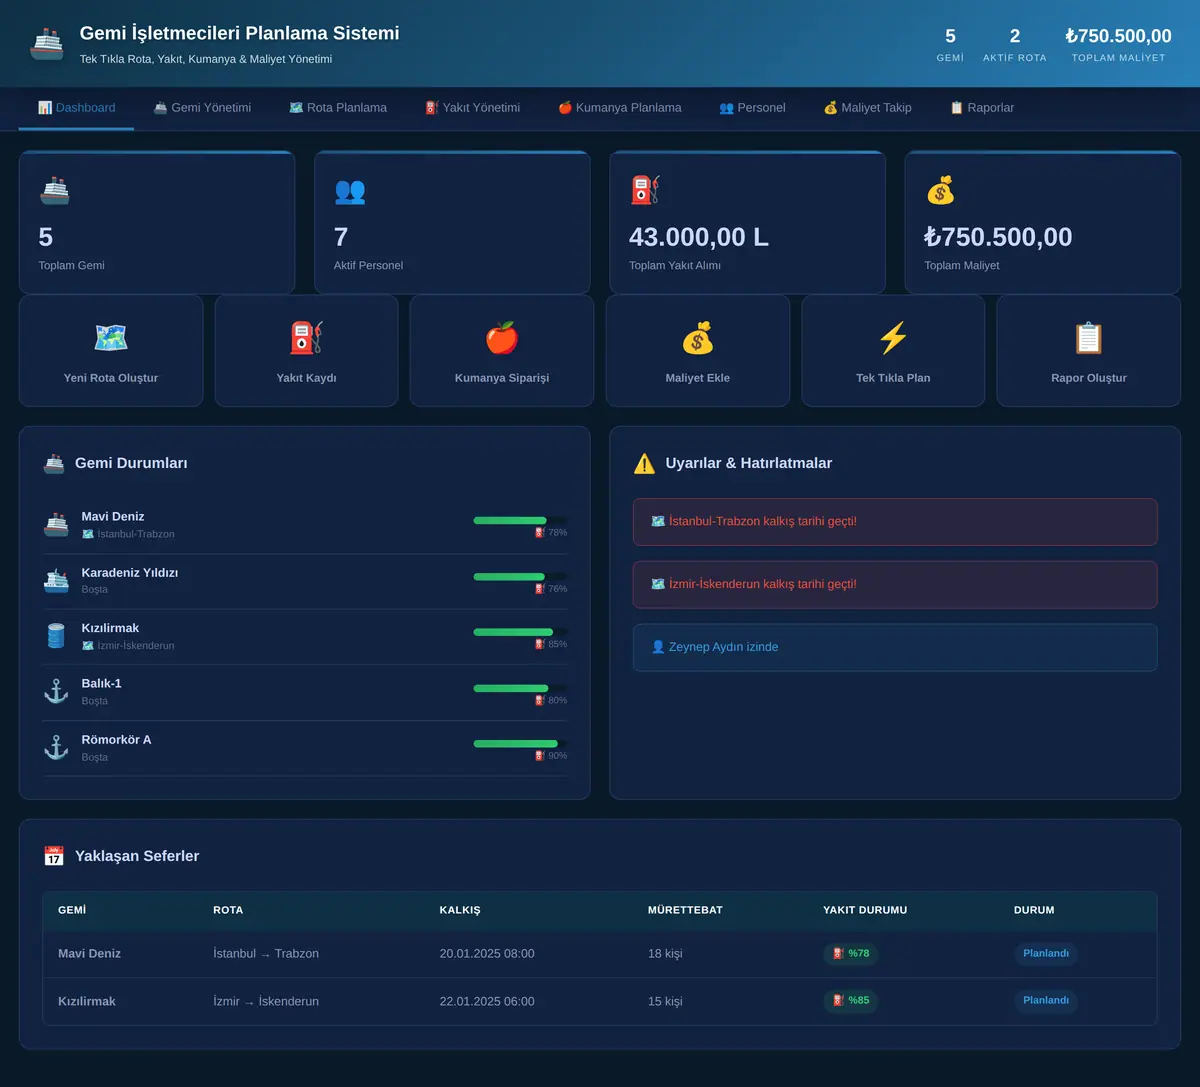Image resolution: width=1200 pixels, height=1087 pixels.
Task: Click the 22.01.2025 06:00 departure cell
Action: pos(487,1001)
